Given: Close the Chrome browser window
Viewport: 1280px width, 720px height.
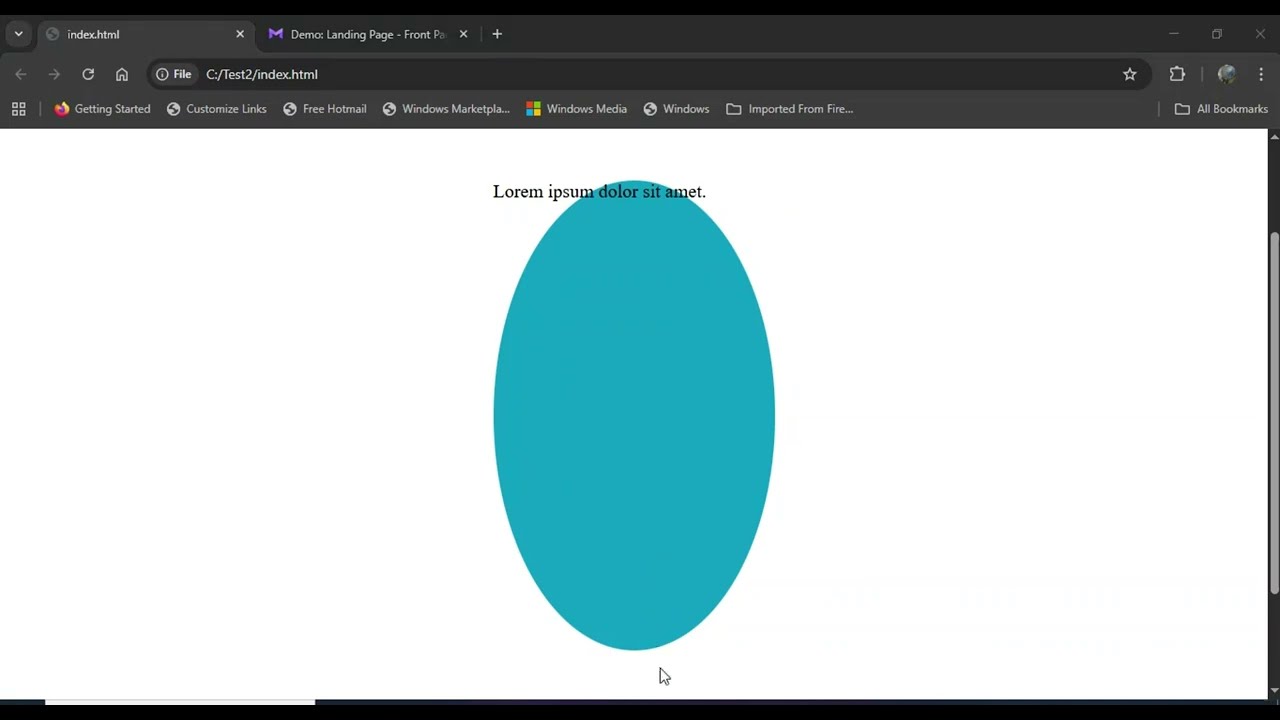Looking at the screenshot, I should (x=1260, y=34).
